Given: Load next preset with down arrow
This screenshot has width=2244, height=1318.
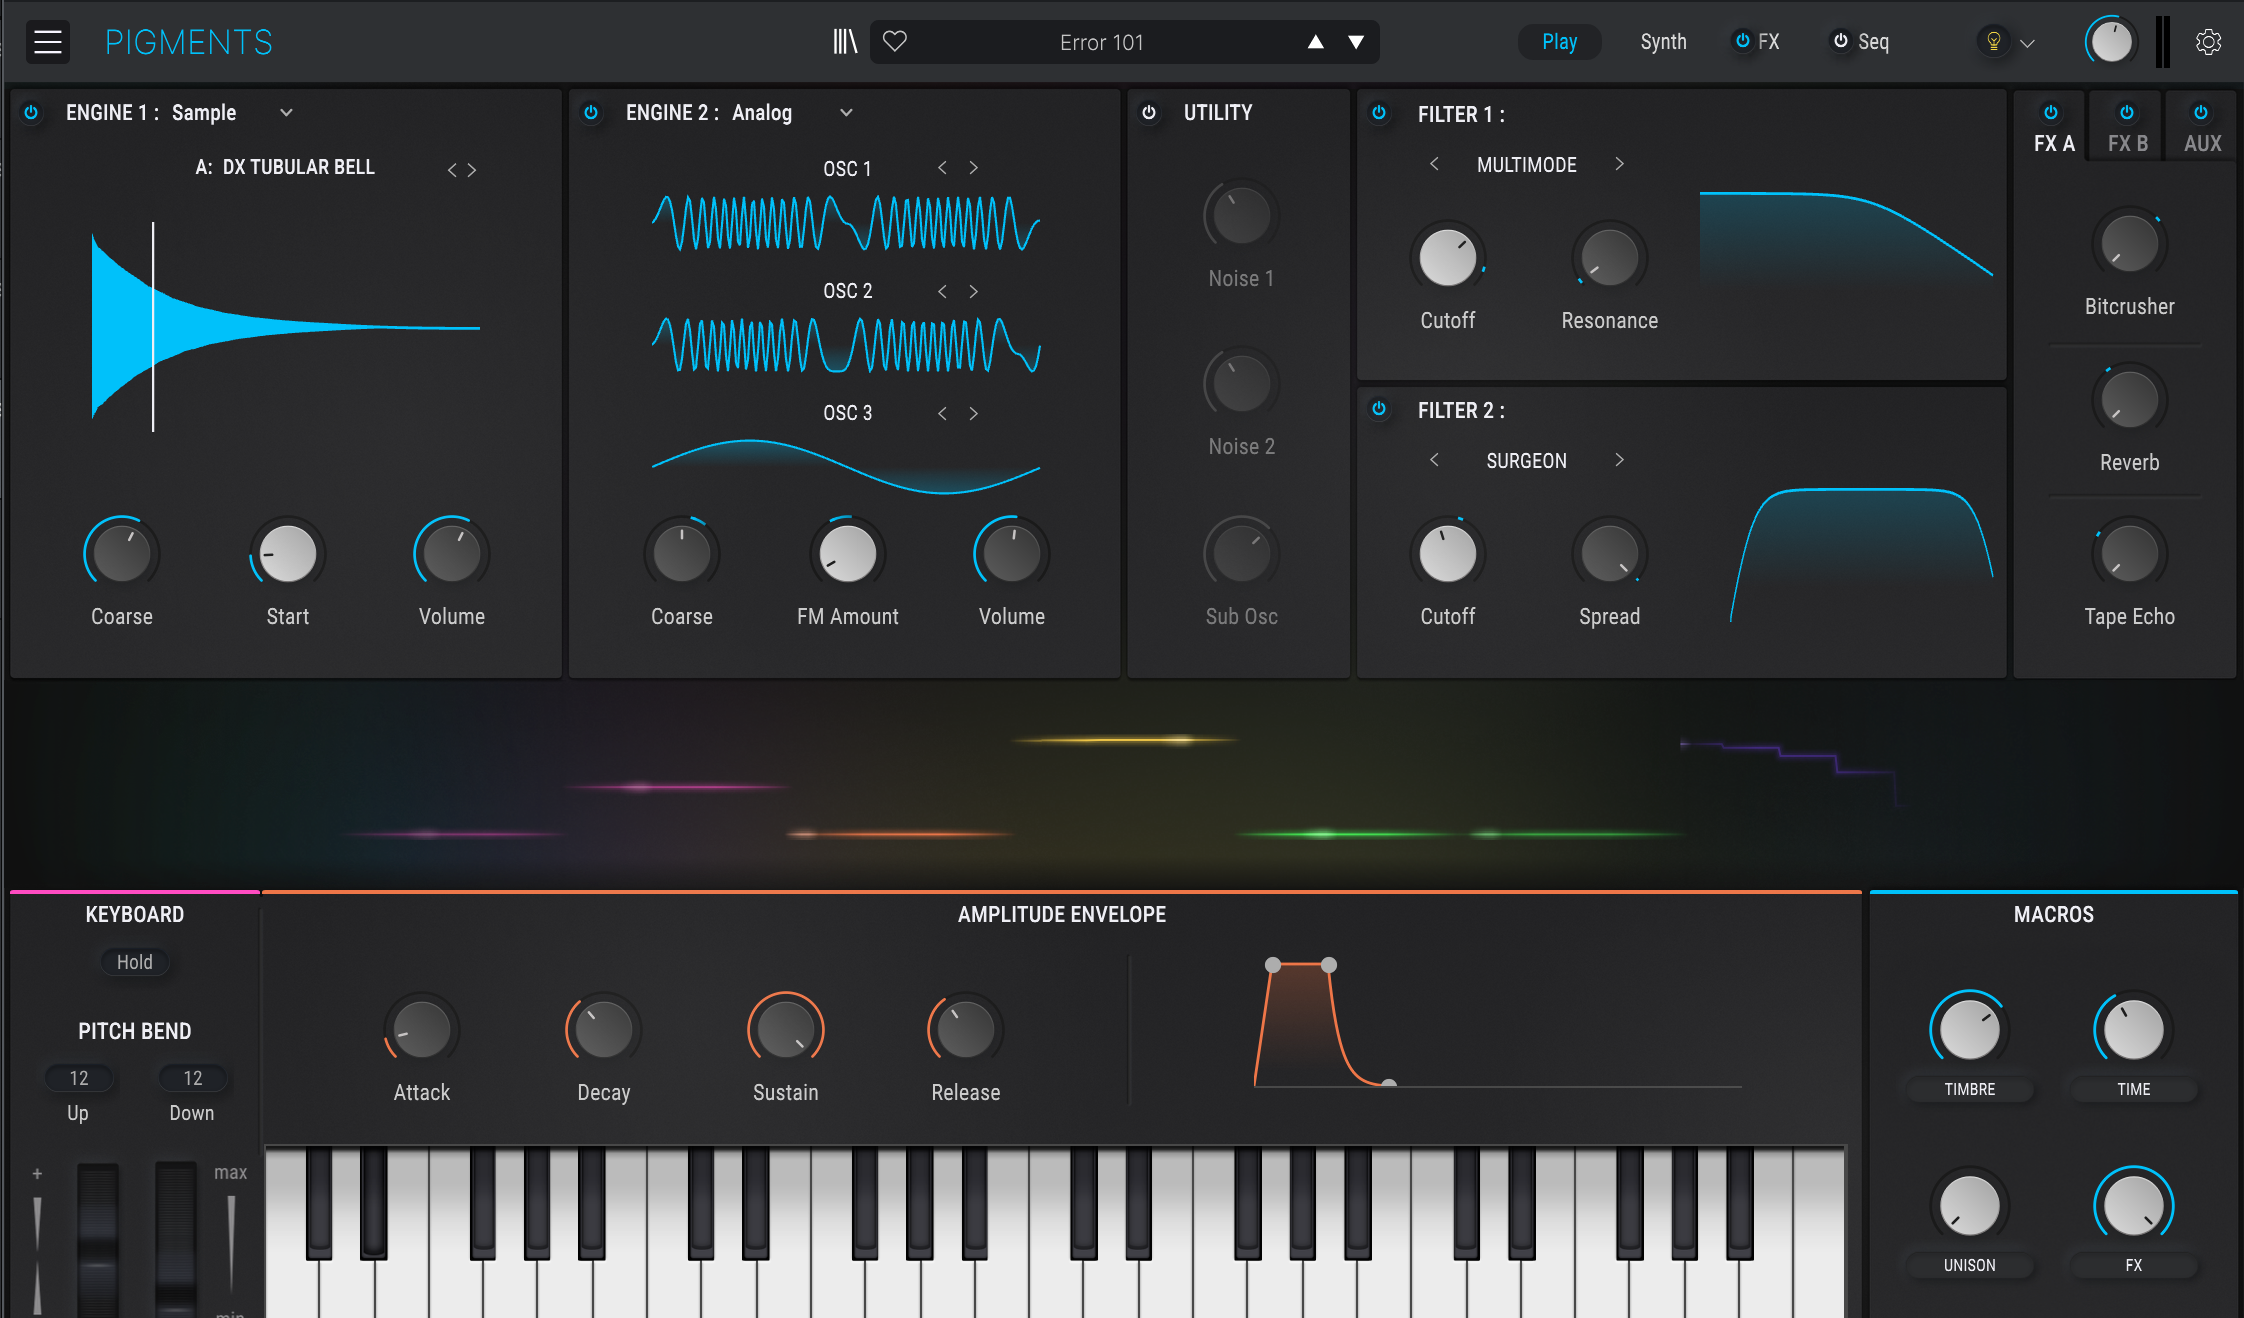Looking at the screenshot, I should (x=1356, y=42).
